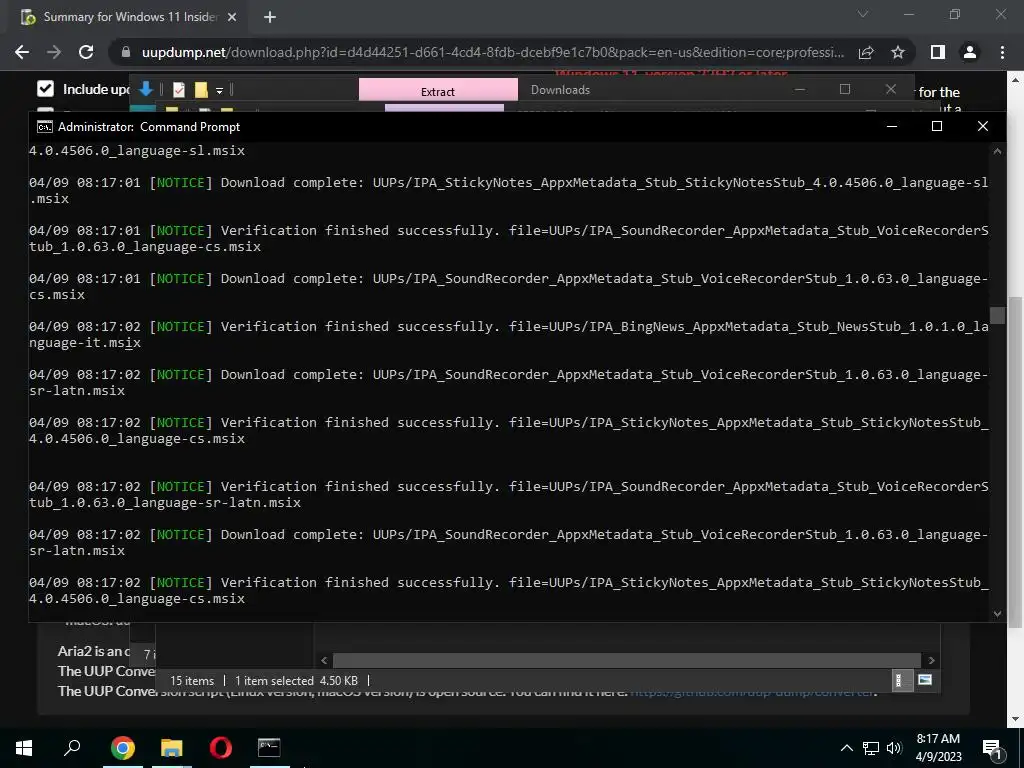Launch Opera from the taskbar

tap(221, 748)
